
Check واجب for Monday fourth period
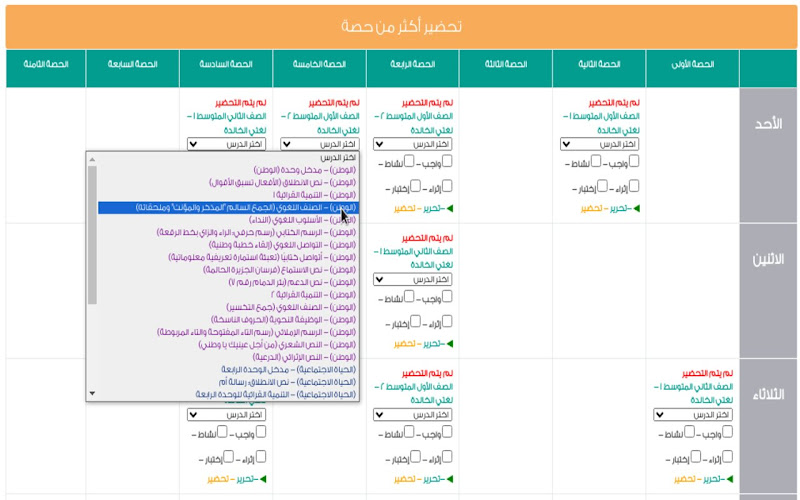447,296
